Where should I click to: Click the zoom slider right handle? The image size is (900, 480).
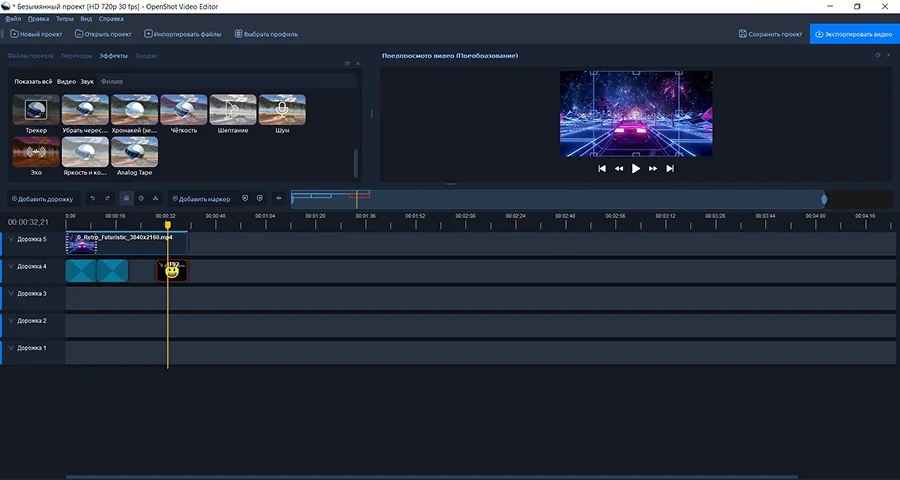tap(824, 199)
